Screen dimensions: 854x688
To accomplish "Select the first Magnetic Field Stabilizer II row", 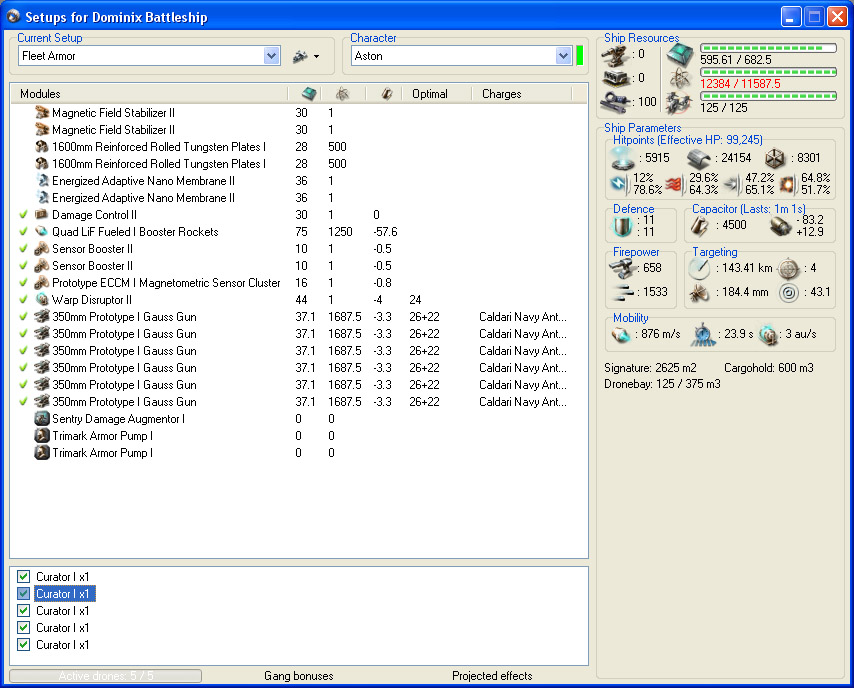I will pyautogui.click(x=298, y=113).
